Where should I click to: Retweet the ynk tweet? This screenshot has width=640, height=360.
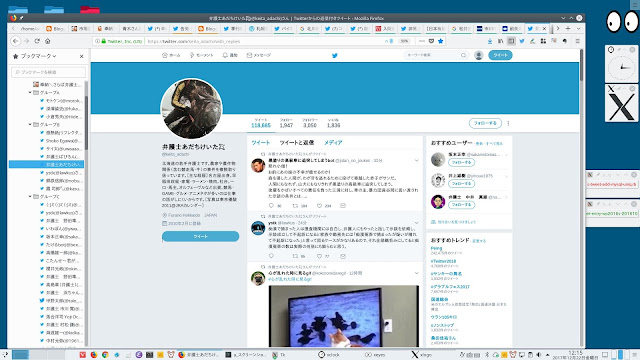[x=296, y=256]
